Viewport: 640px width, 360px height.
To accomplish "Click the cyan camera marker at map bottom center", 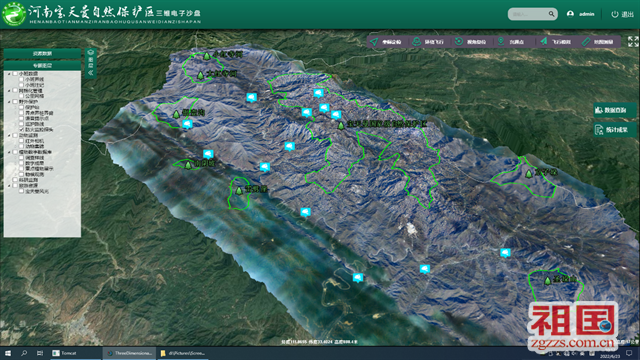I will point(358,278).
